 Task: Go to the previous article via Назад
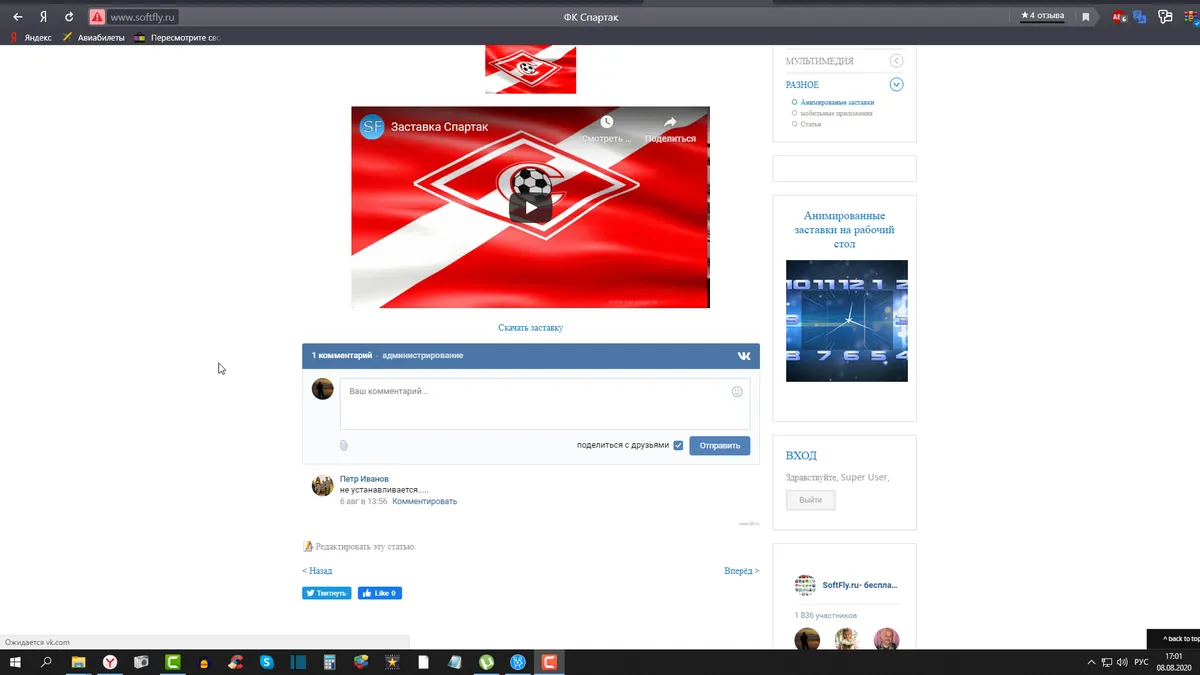(317, 571)
